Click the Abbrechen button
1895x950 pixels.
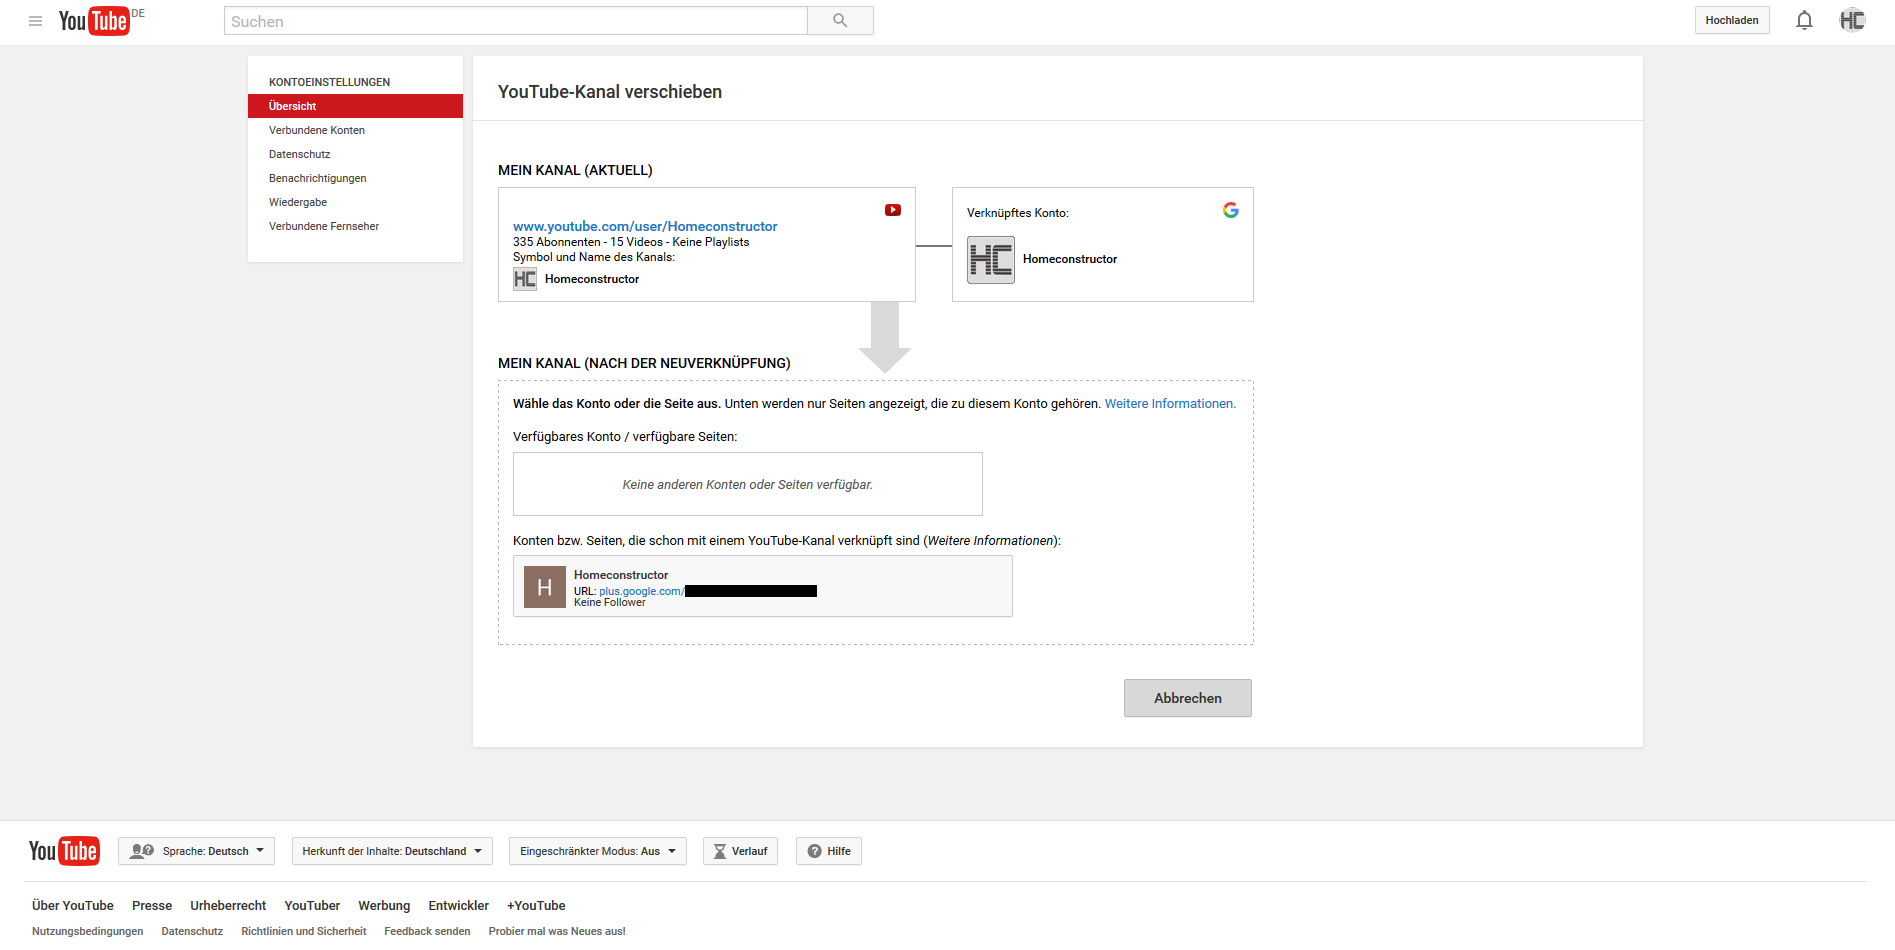coord(1188,698)
